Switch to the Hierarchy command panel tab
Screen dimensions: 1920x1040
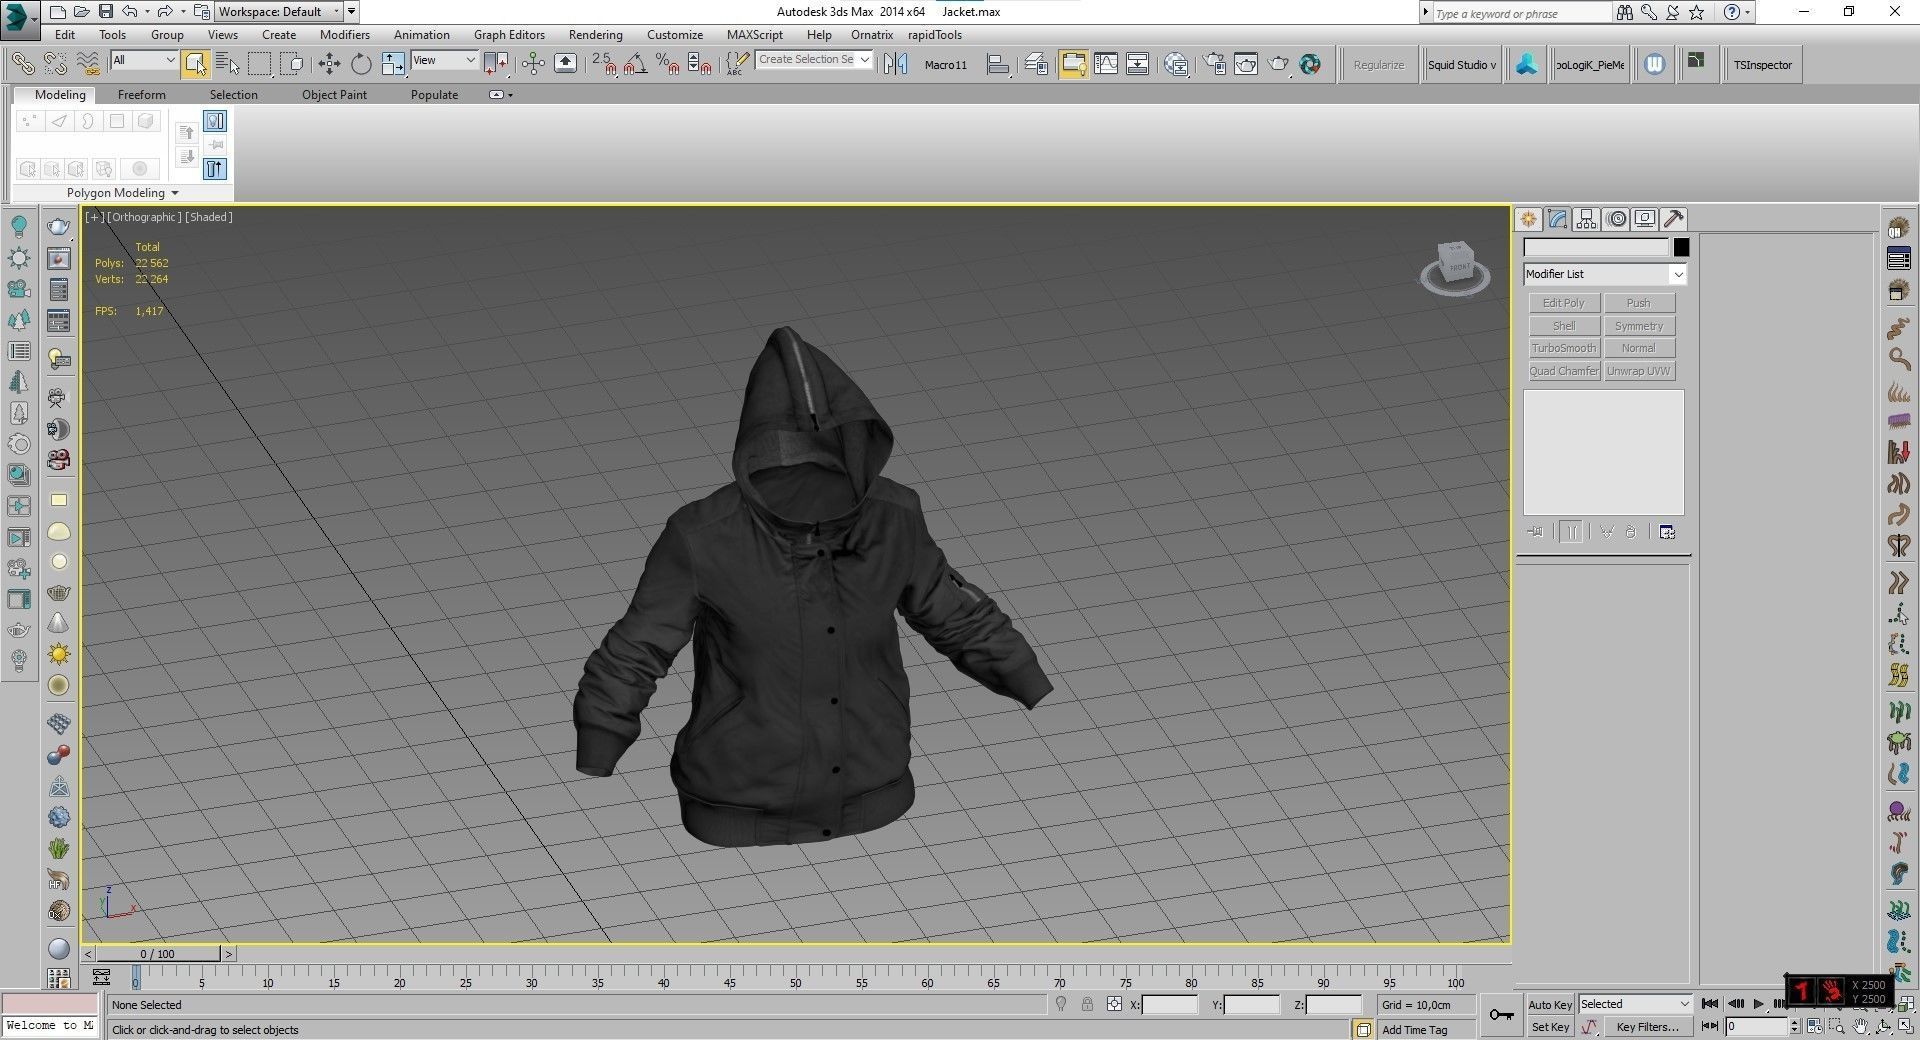pyautogui.click(x=1586, y=219)
